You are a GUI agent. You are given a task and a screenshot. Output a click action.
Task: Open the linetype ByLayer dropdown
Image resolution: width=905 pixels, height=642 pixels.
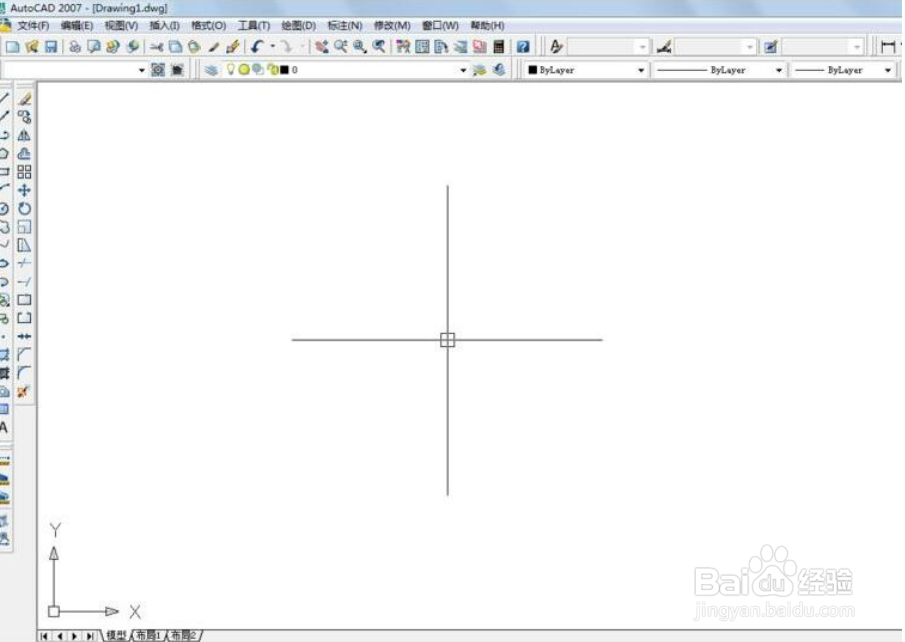[x=779, y=69]
